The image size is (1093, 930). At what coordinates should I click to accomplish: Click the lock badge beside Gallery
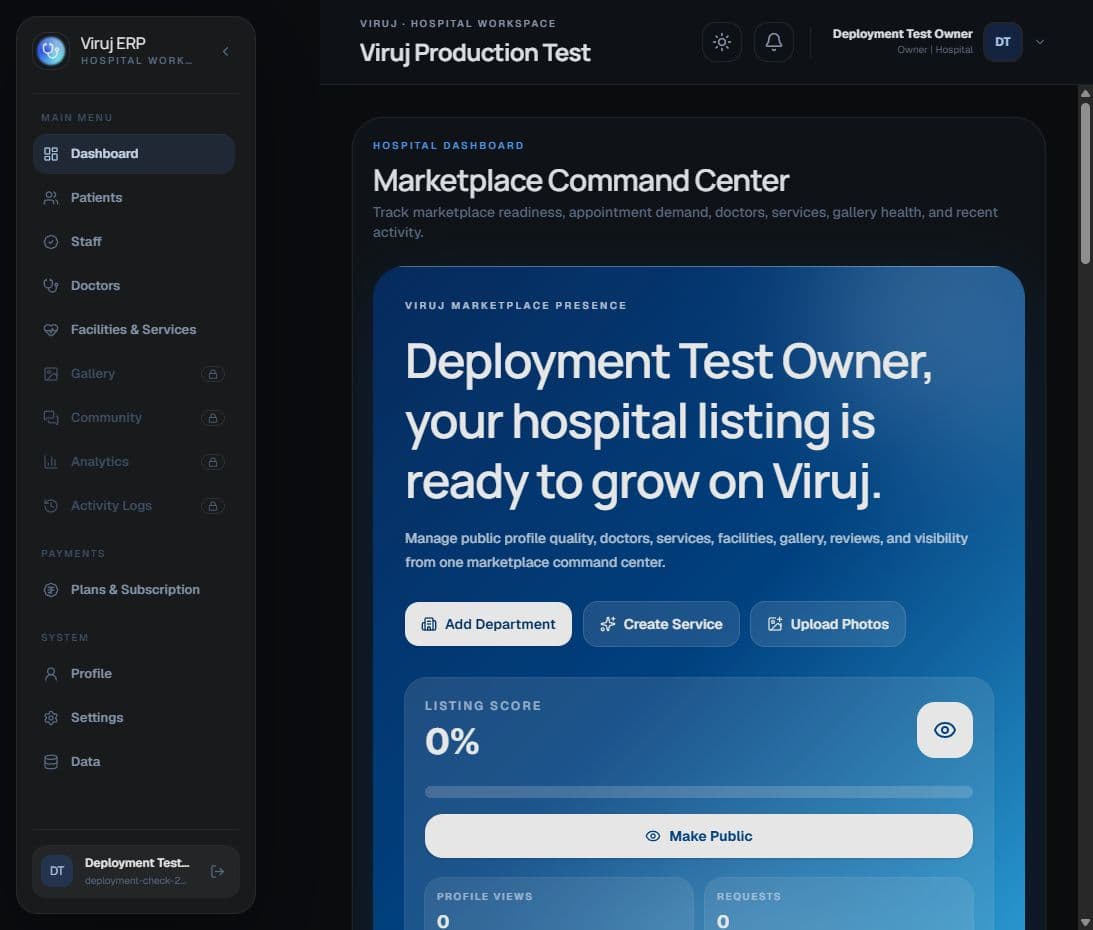point(213,374)
